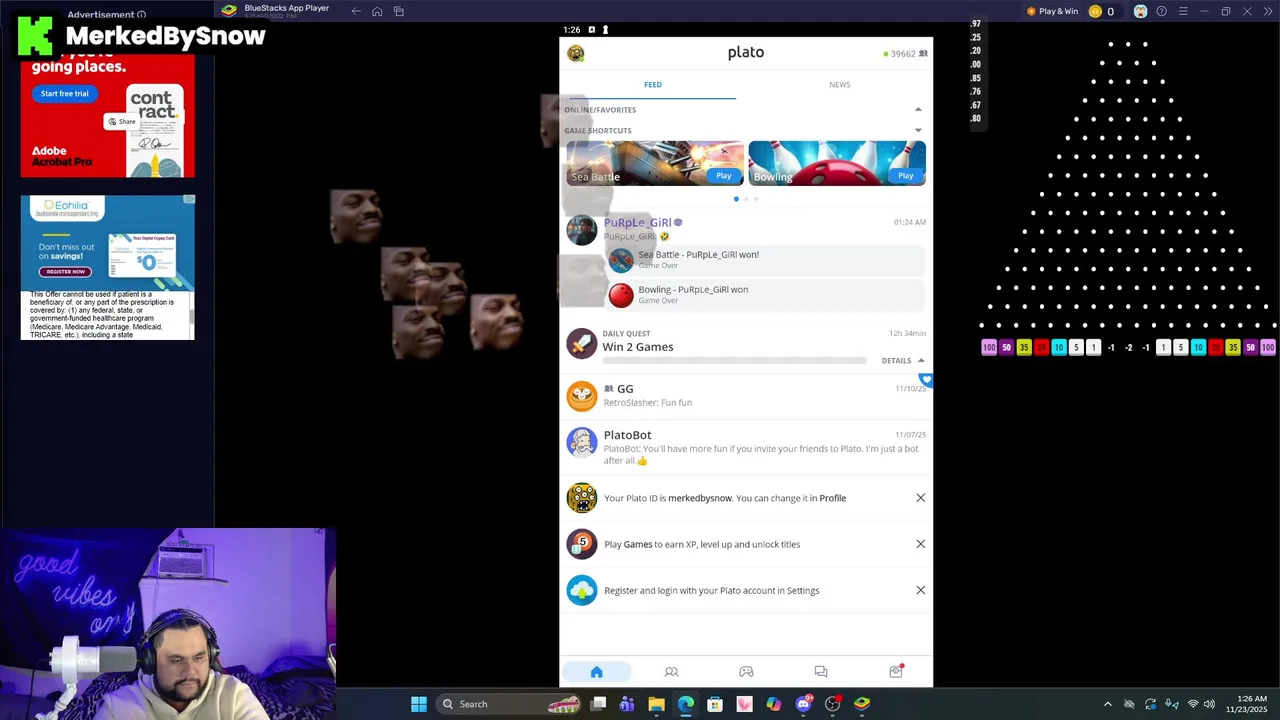Screen dimensions: 1280x720
Task: Show hidden icons in system tray
Action: pyautogui.click(x=1107, y=704)
